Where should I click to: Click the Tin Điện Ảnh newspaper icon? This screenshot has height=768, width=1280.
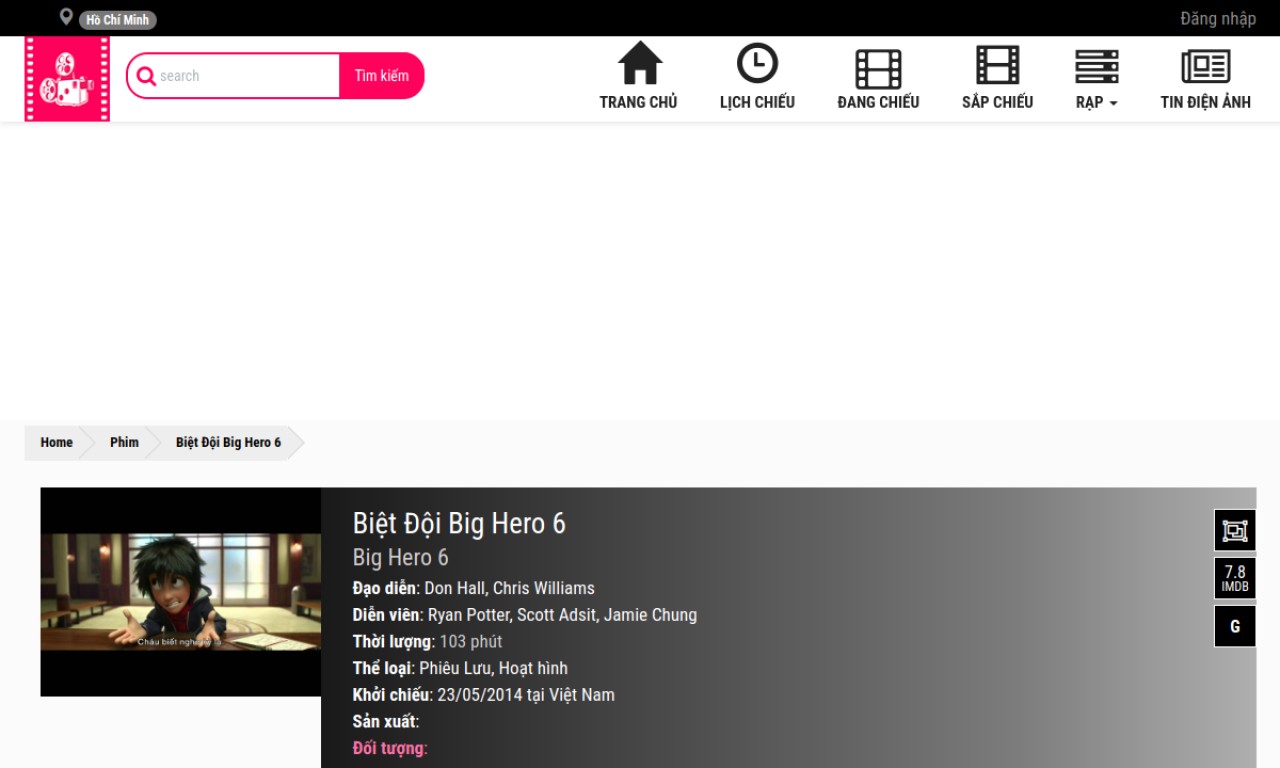1206,67
